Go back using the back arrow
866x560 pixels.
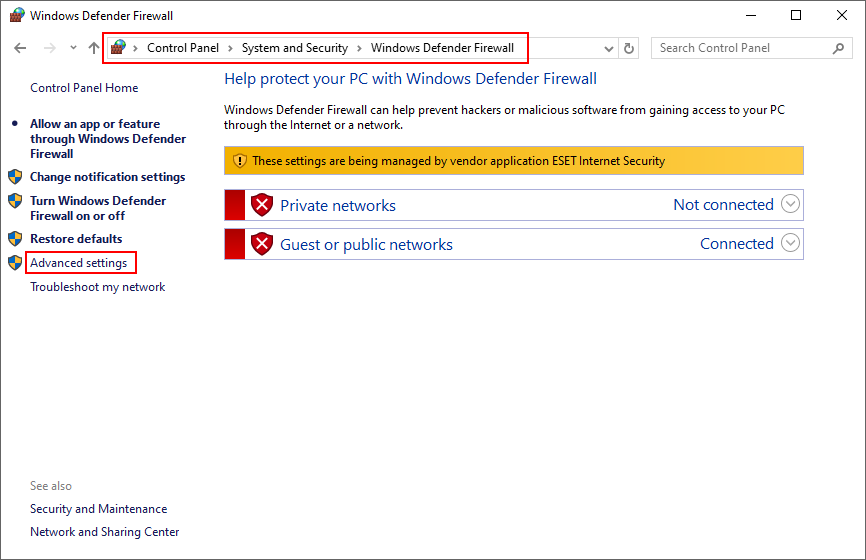click(20, 48)
